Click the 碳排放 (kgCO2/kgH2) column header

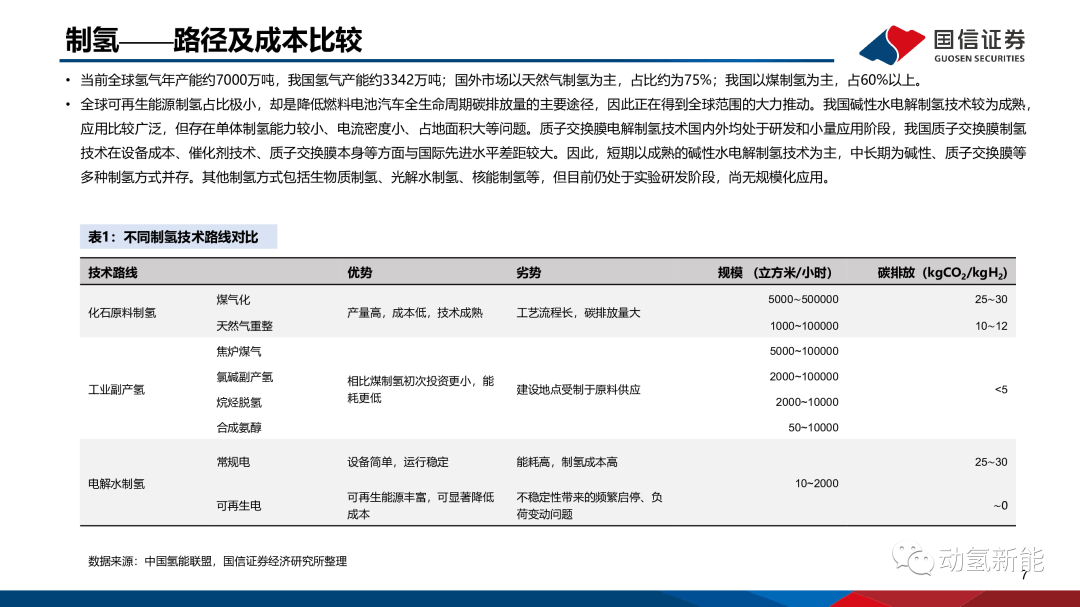click(x=942, y=273)
